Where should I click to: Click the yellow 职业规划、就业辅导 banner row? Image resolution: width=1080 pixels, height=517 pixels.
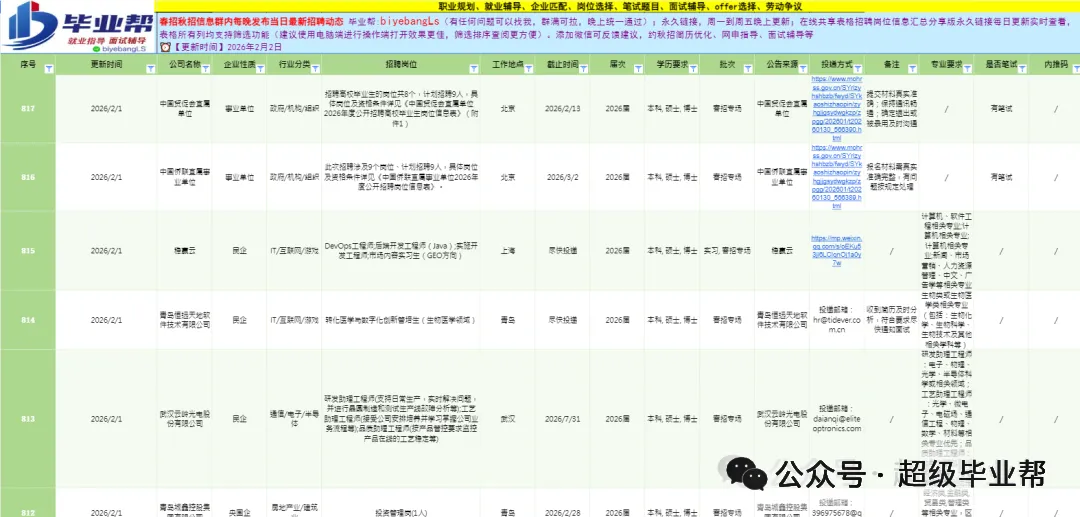click(617, 6)
